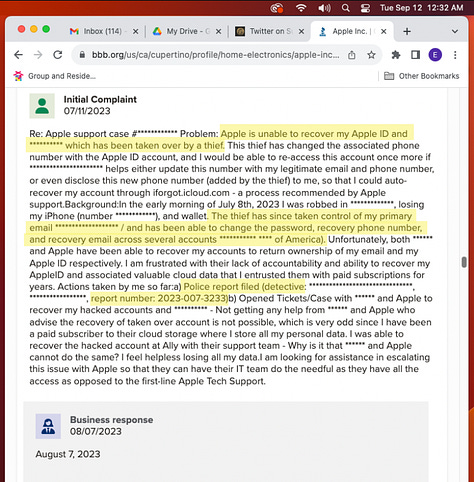Click the August 7, 2023 text
Screen dimensions: 474x482
[68, 454]
